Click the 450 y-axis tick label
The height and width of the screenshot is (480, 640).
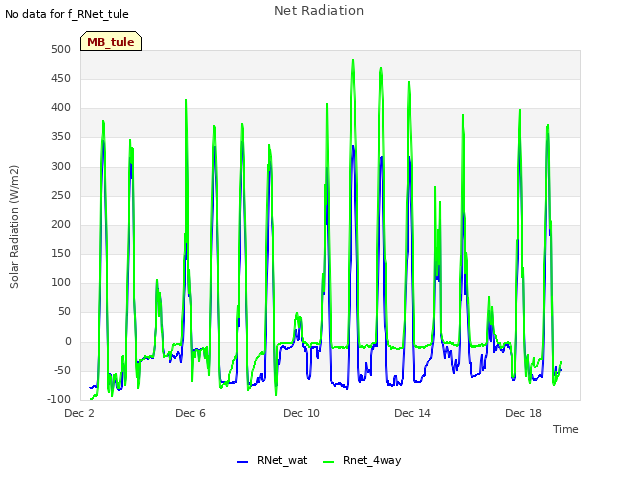pyautogui.click(x=61, y=78)
